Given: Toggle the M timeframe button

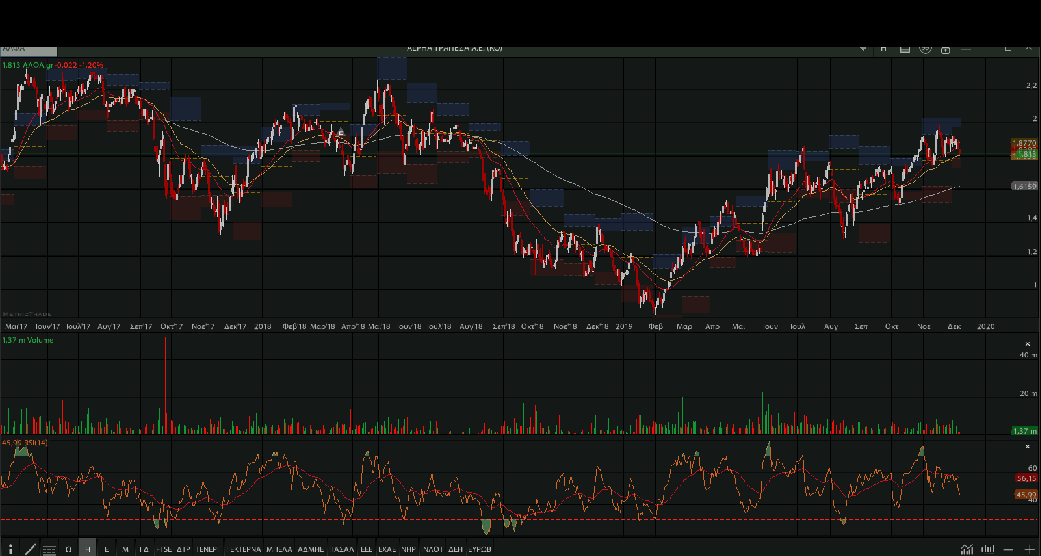Looking at the screenshot, I should click(125, 549).
